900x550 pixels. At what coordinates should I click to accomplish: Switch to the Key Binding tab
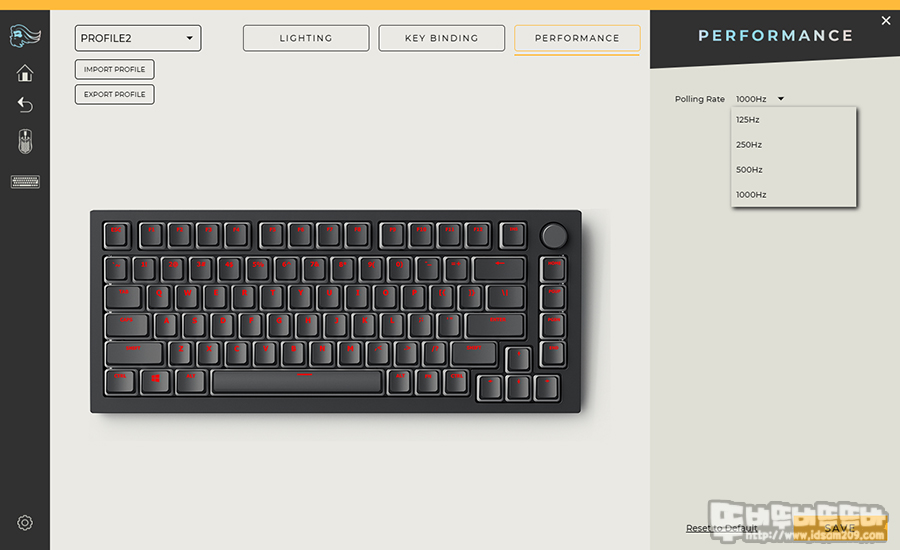click(x=441, y=38)
